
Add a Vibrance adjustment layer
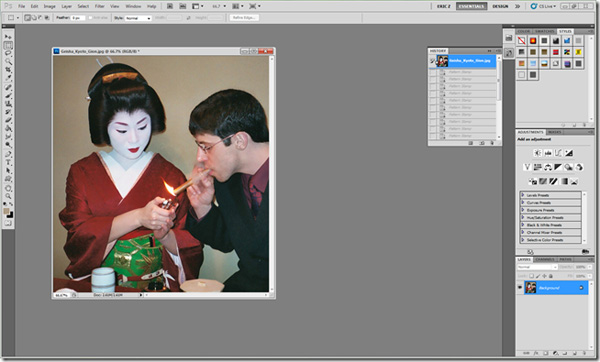click(x=527, y=167)
